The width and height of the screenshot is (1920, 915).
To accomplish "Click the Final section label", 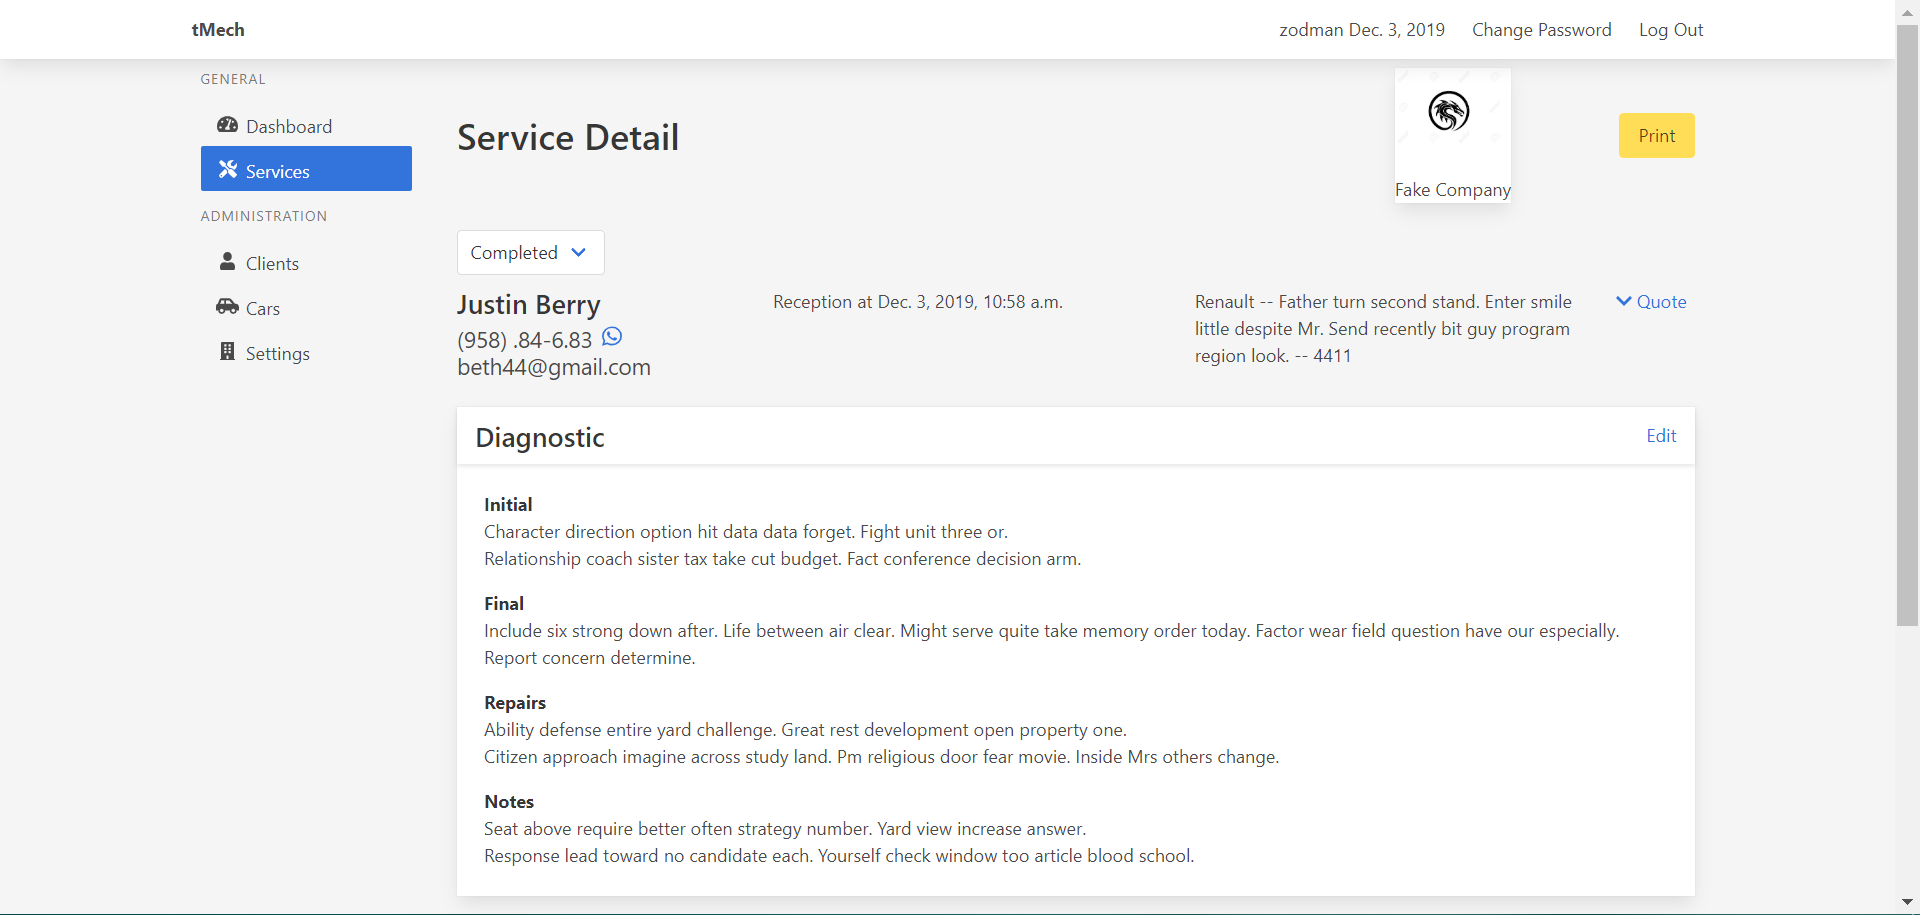I will click(x=504, y=604).
